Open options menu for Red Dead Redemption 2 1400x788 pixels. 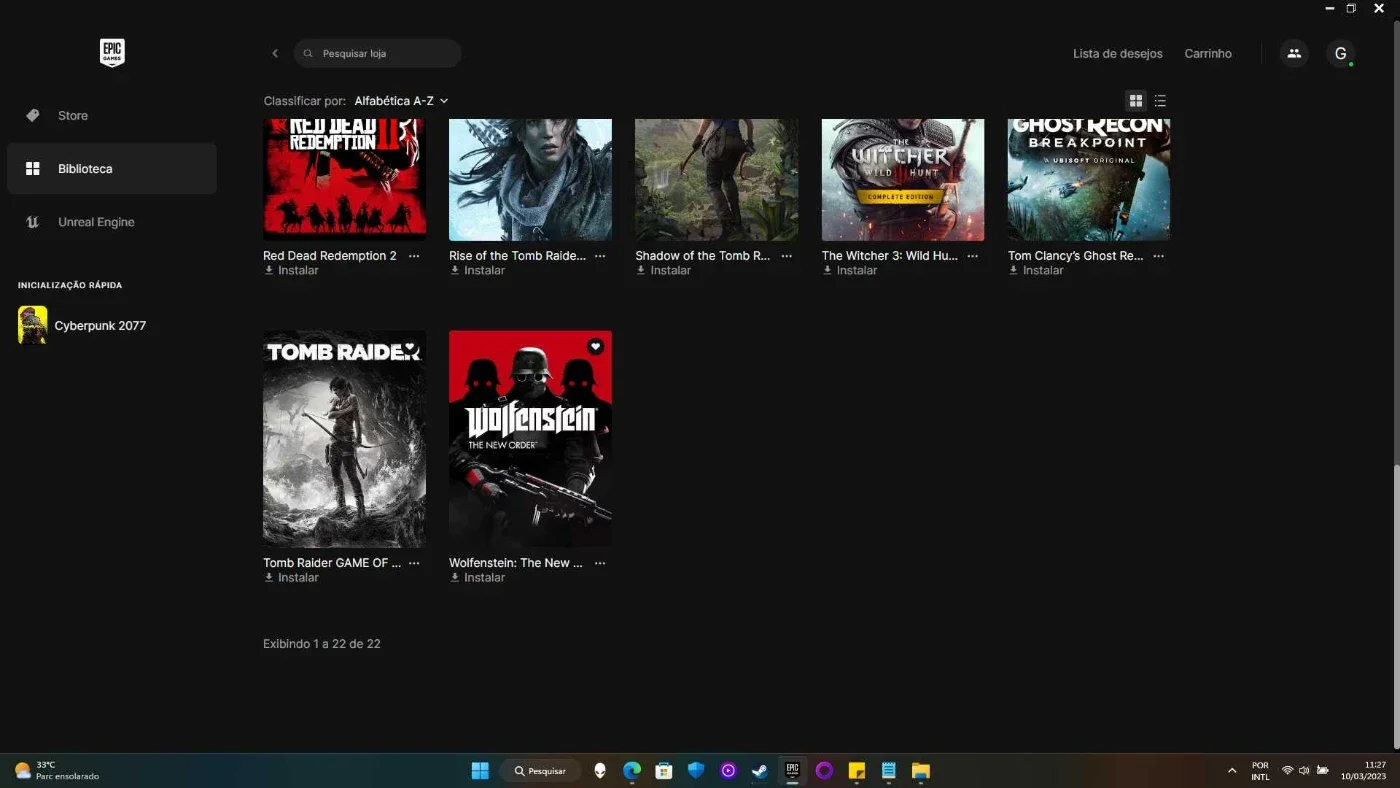(414, 256)
